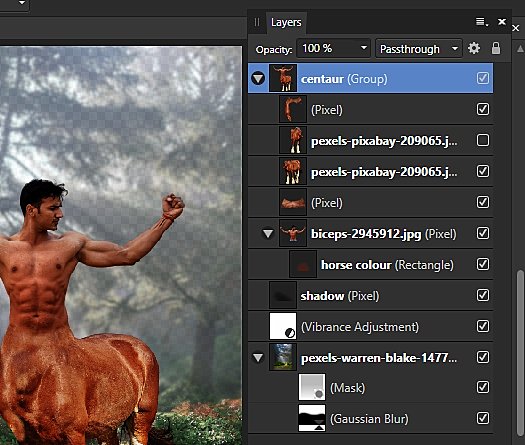
Task: Switch to the Layers tab
Action: (x=286, y=22)
